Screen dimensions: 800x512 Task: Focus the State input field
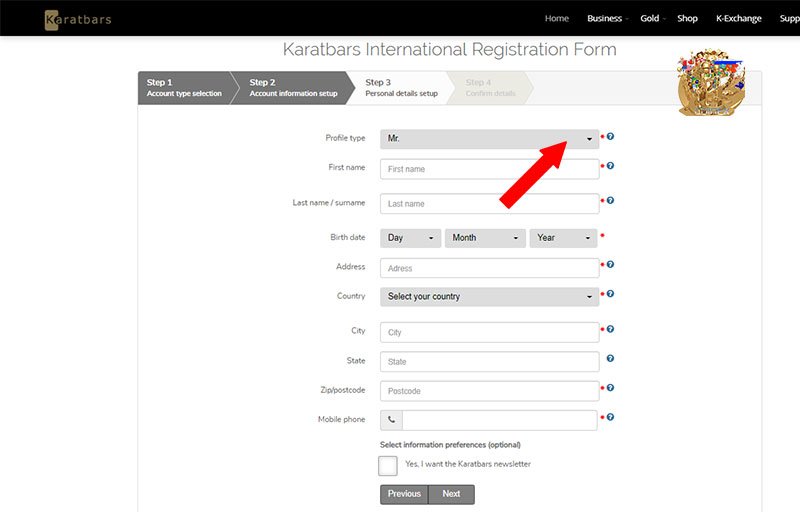(x=489, y=362)
